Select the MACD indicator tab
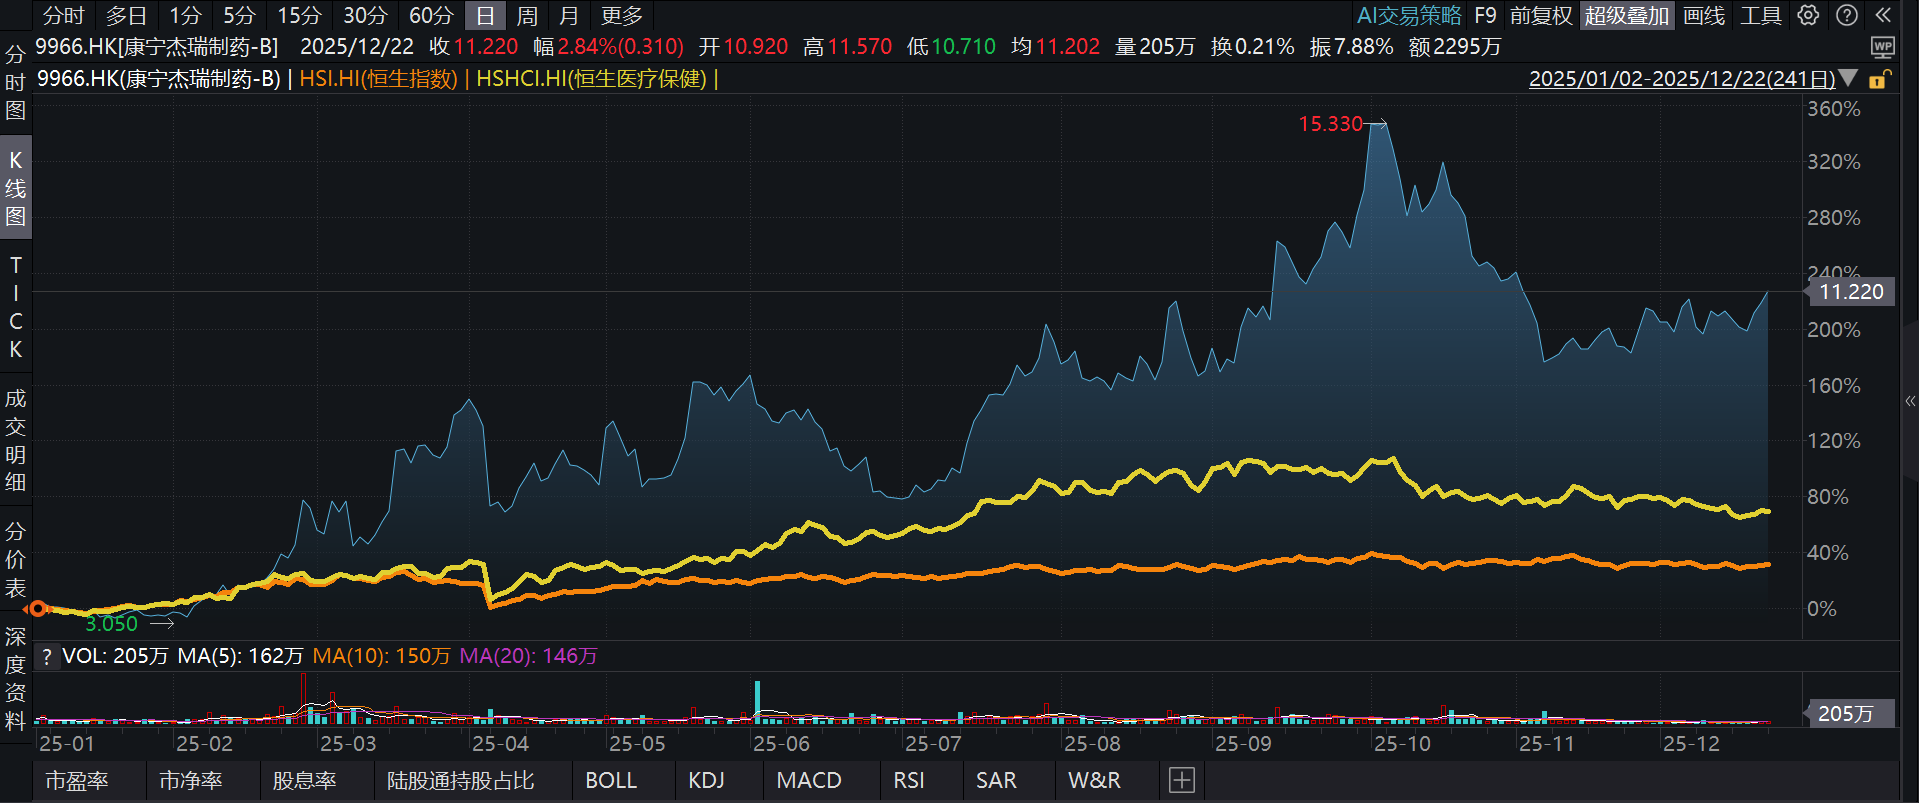Screen dimensions: 1919x803 pyautogui.click(x=808, y=780)
